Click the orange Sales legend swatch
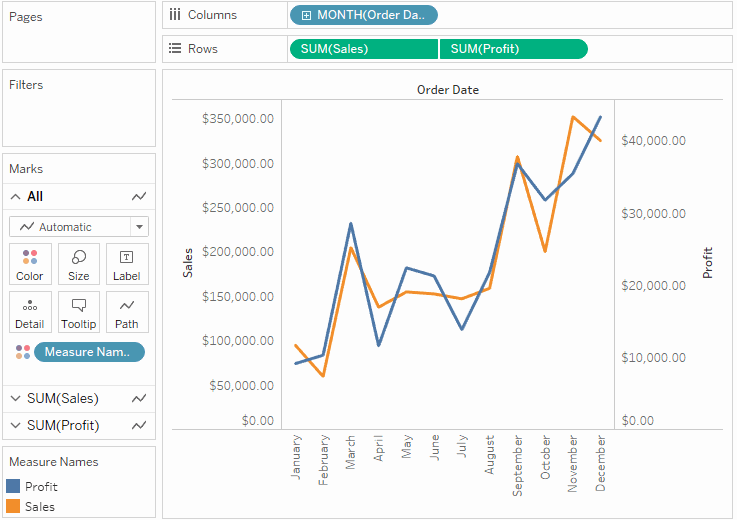The width and height of the screenshot is (737, 520). (x=13, y=506)
